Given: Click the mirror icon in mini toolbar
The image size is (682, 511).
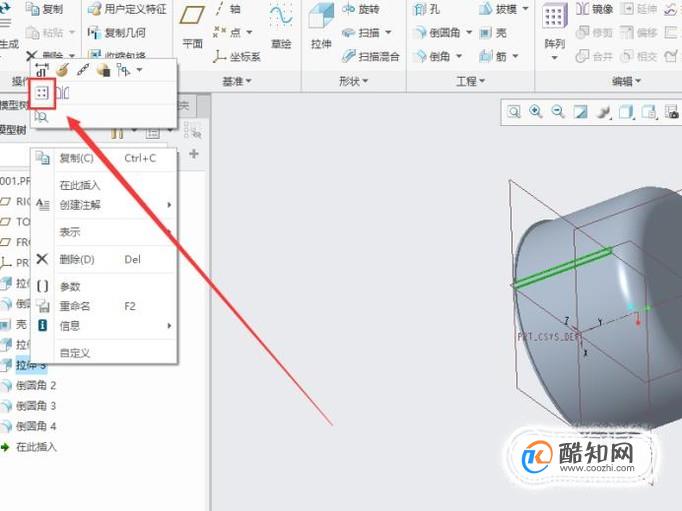Looking at the screenshot, I should [x=63, y=93].
